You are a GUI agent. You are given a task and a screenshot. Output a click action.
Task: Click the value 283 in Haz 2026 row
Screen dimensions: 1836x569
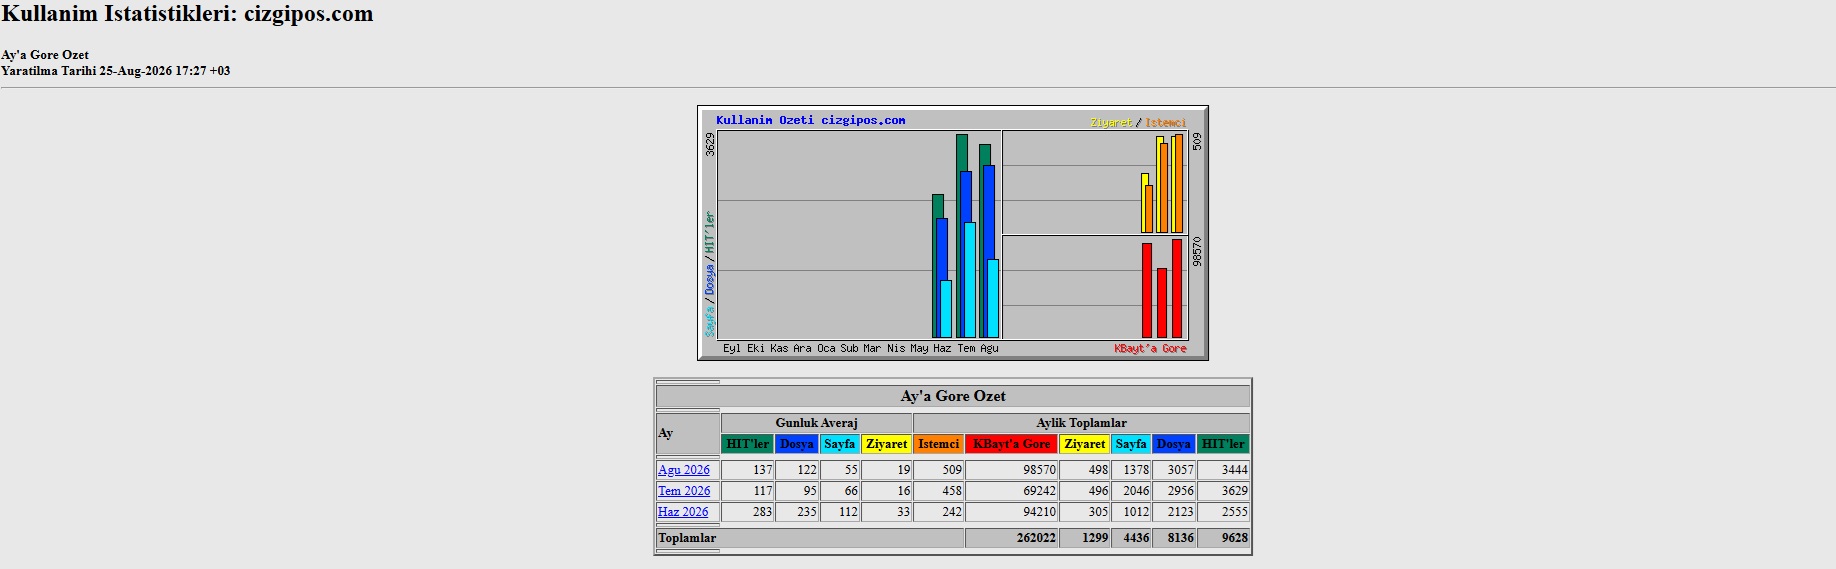(x=762, y=511)
